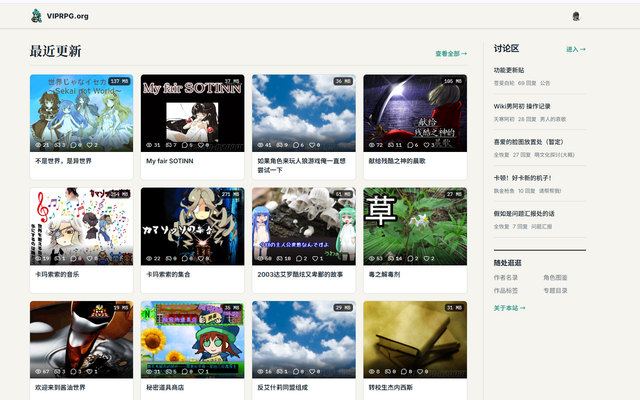
Task: Click the title 如果角色来玩人狼游戏俺一直想尝试一下
Action: pyautogui.click(x=302, y=166)
